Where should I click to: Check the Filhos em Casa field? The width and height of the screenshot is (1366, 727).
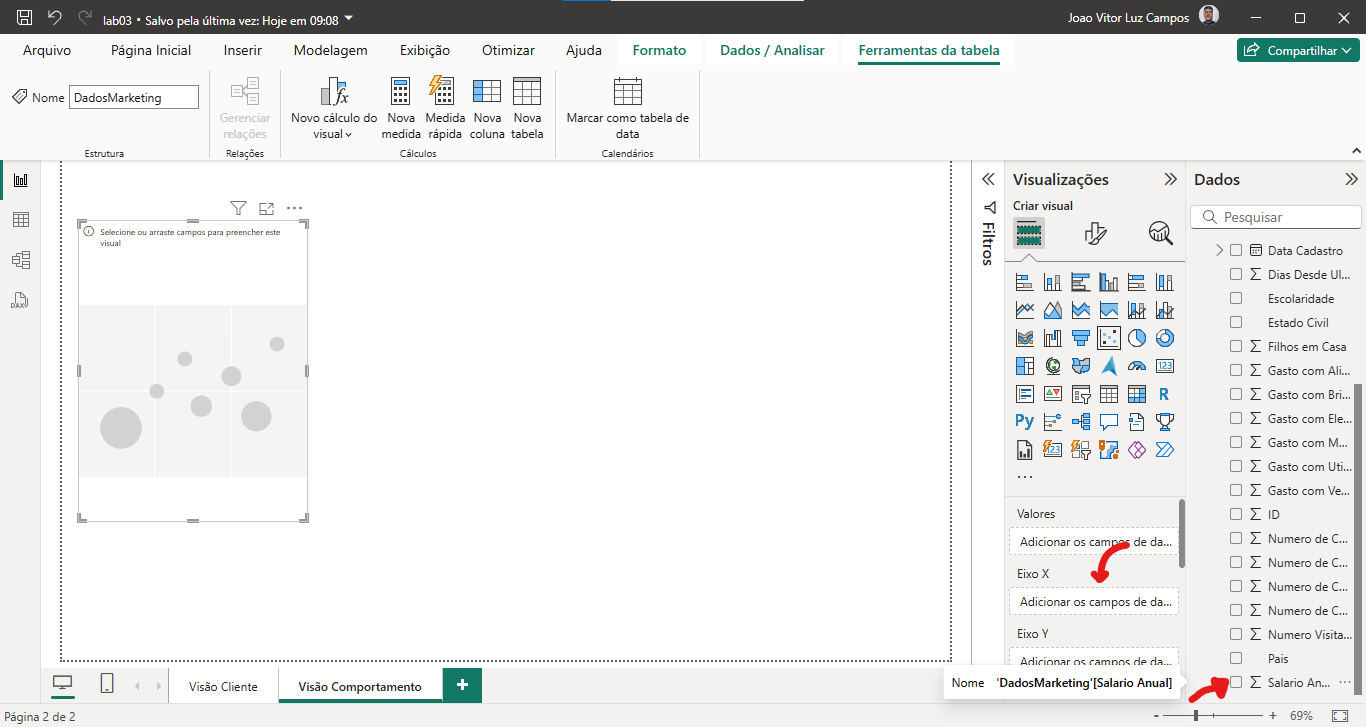click(1236, 347)
